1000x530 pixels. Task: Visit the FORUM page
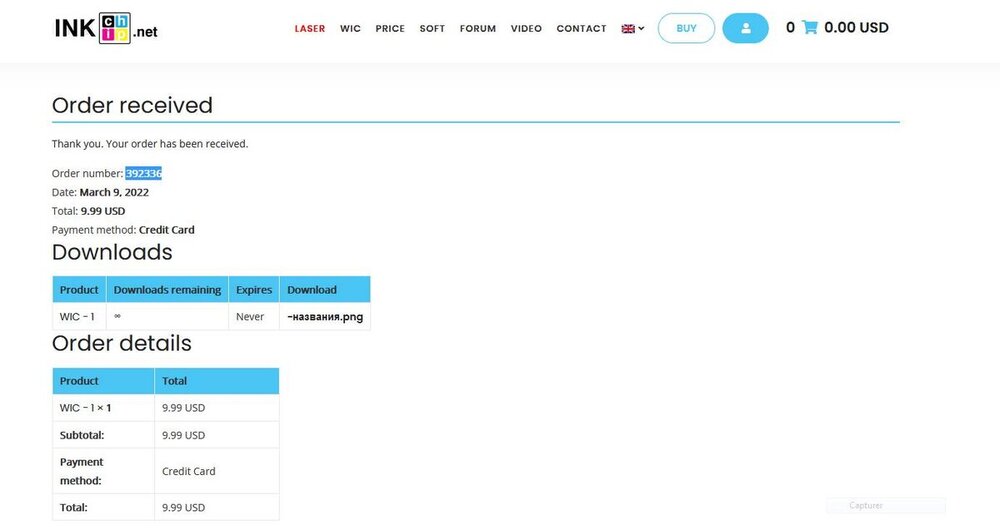tap(478, 29)
